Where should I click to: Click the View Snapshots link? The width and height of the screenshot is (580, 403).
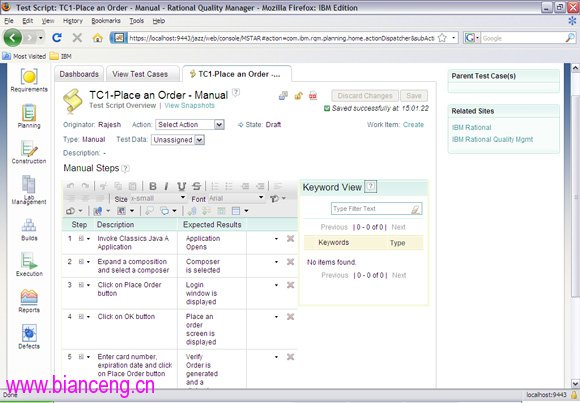point(189,105)
